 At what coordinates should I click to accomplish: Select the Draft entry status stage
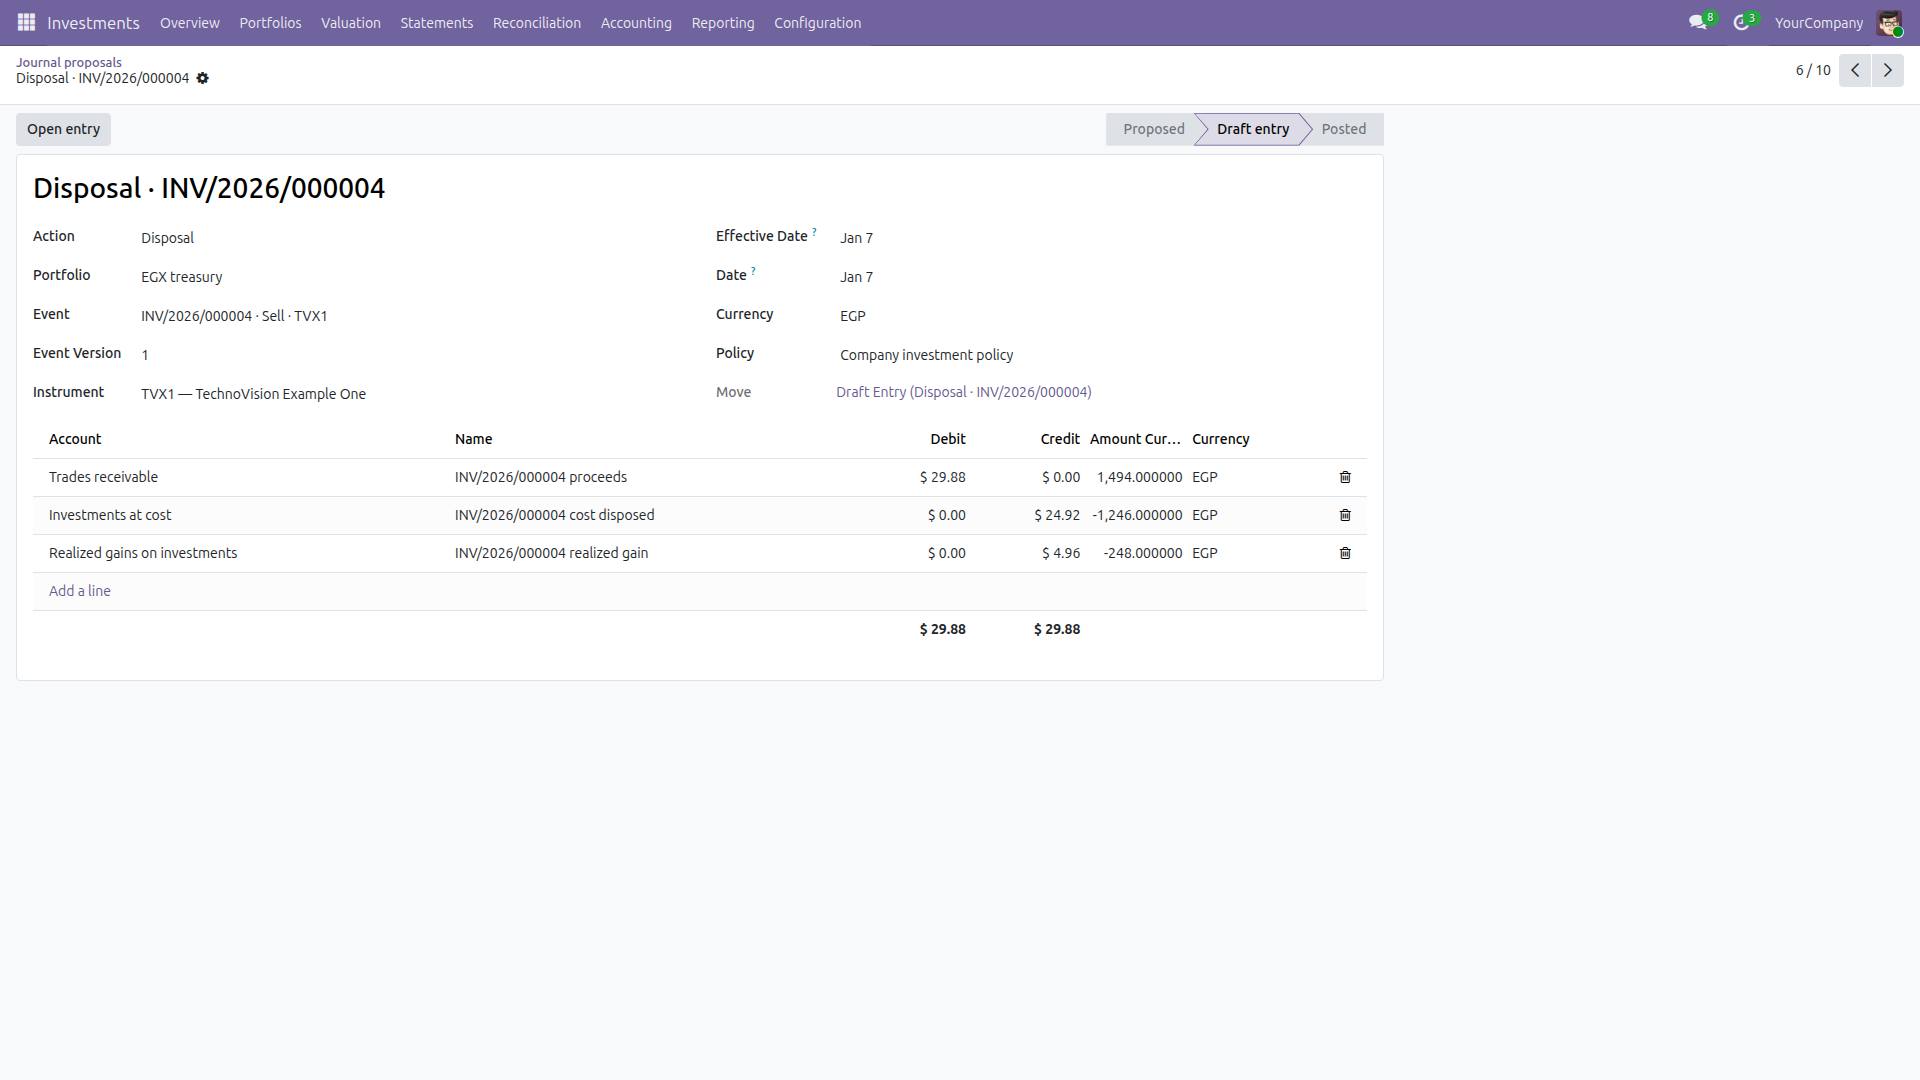click(x=1253, y=129)
